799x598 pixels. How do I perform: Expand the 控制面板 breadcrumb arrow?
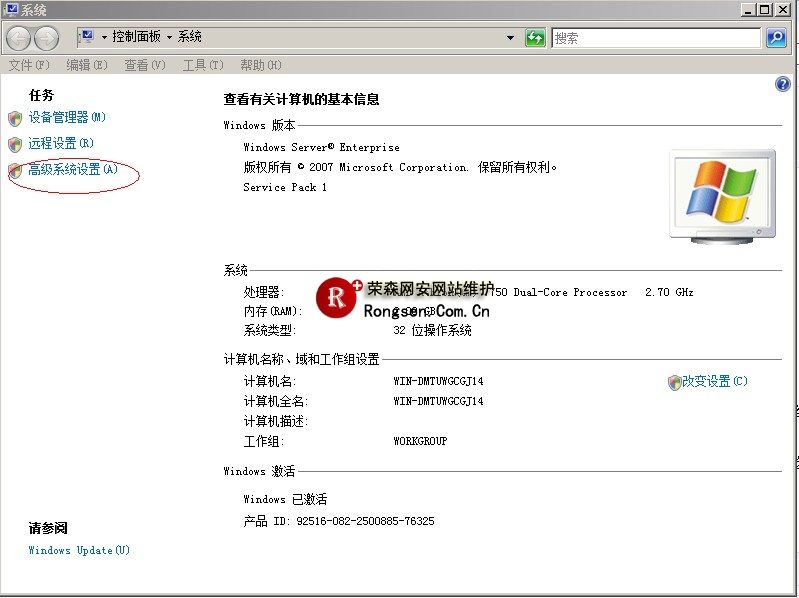[104, 37]
